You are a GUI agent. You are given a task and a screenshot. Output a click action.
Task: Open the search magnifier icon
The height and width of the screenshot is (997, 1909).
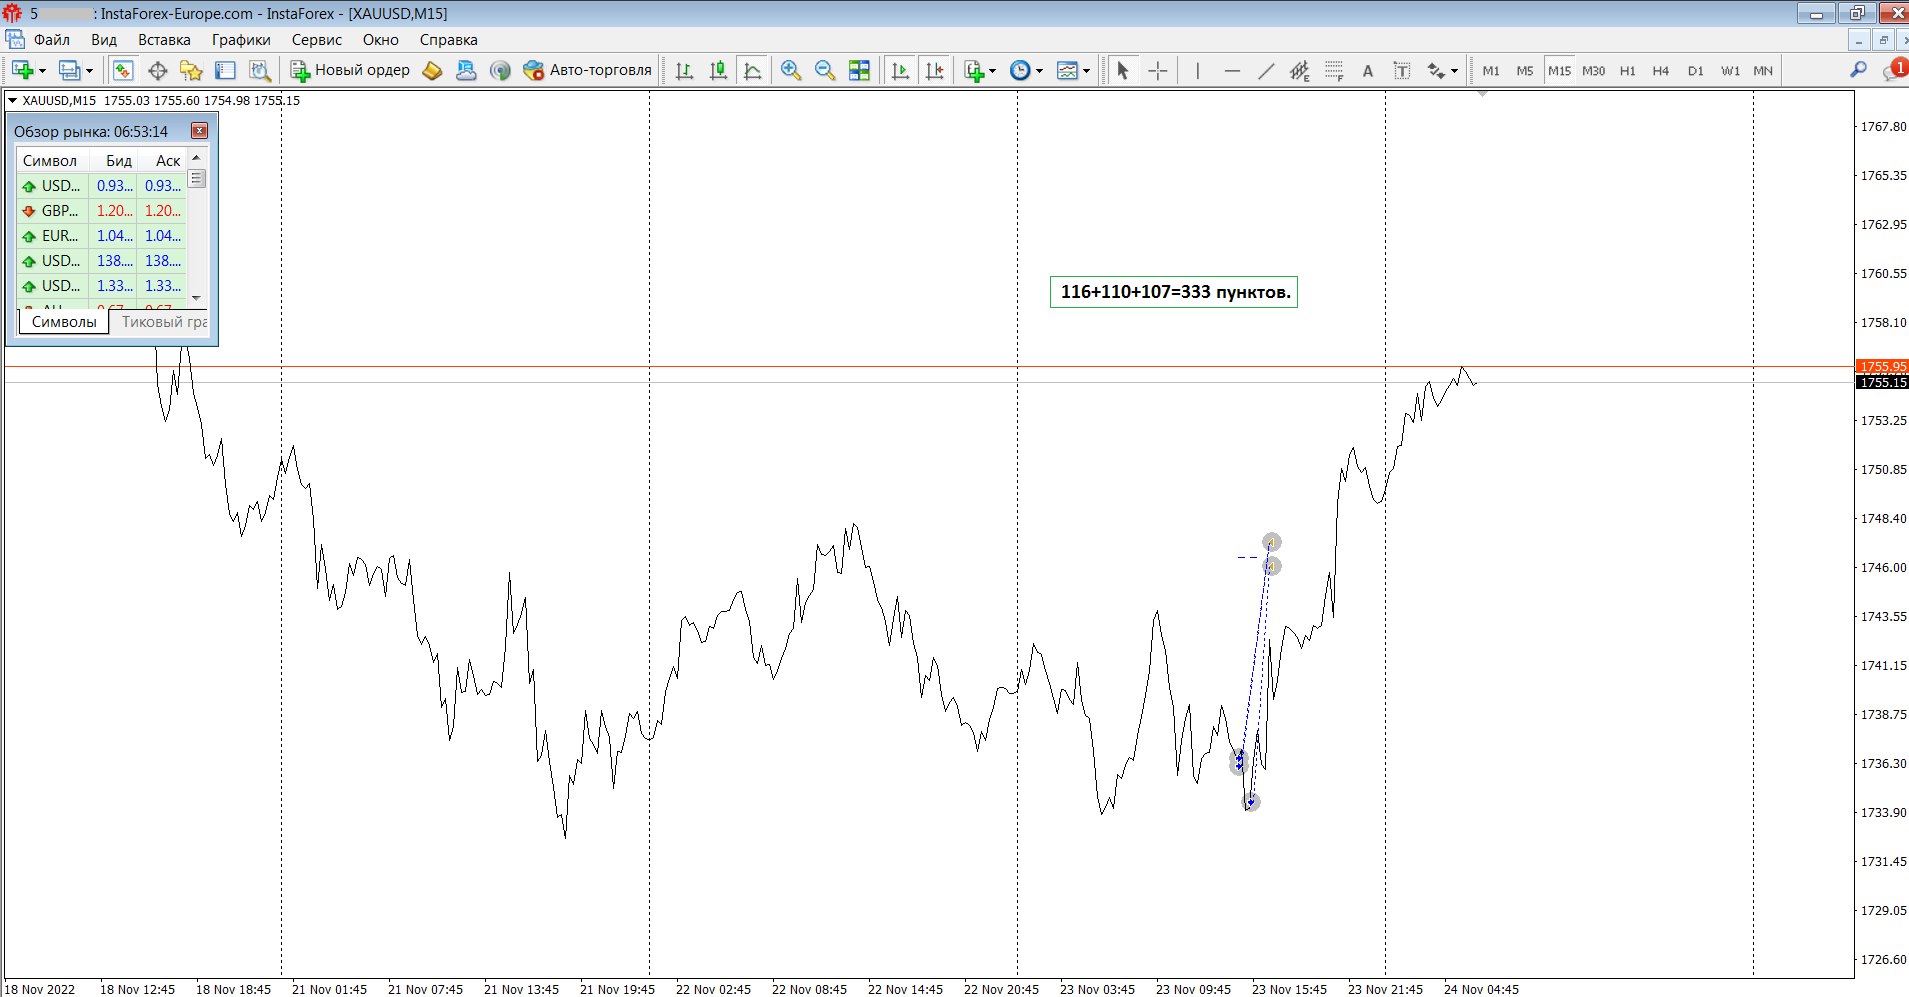[x=1858, y=70]
